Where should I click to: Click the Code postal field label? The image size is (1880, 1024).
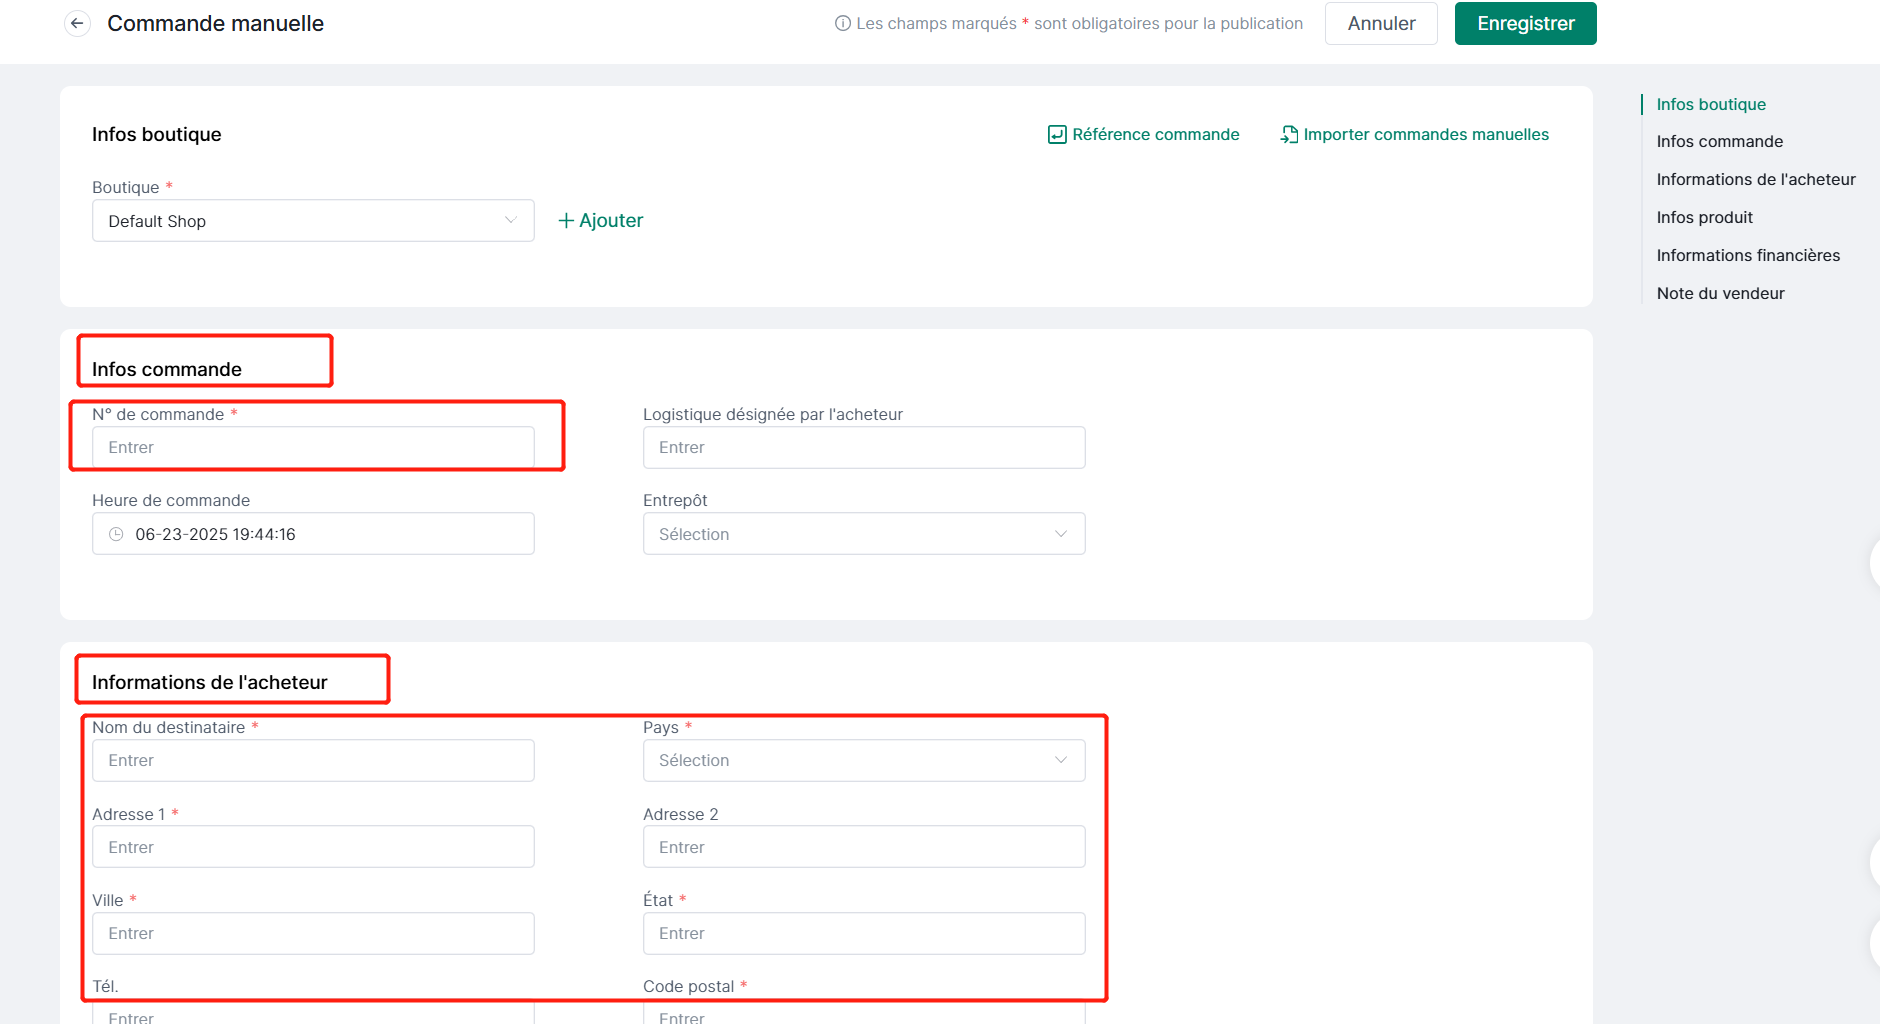689,986
